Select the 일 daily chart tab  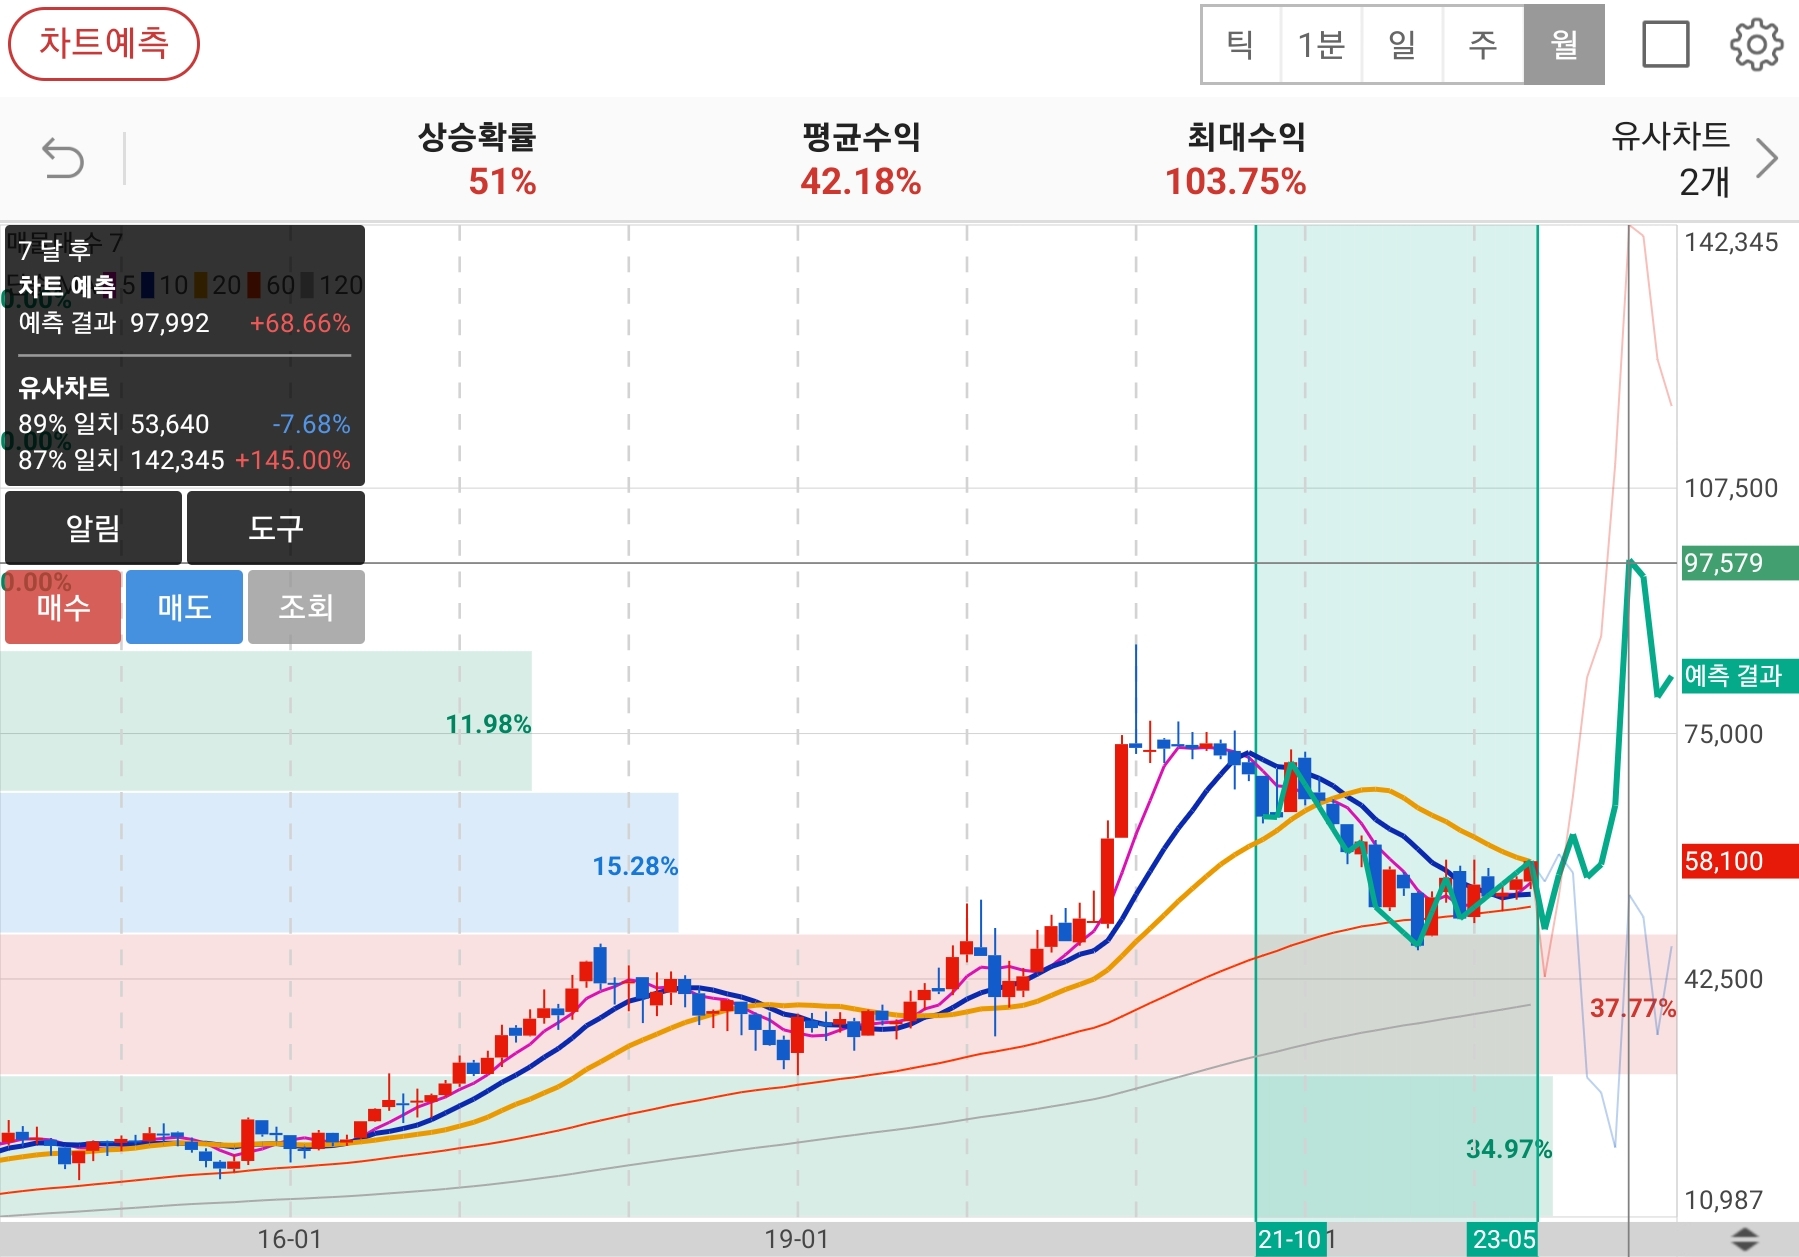coord(1402,45)
